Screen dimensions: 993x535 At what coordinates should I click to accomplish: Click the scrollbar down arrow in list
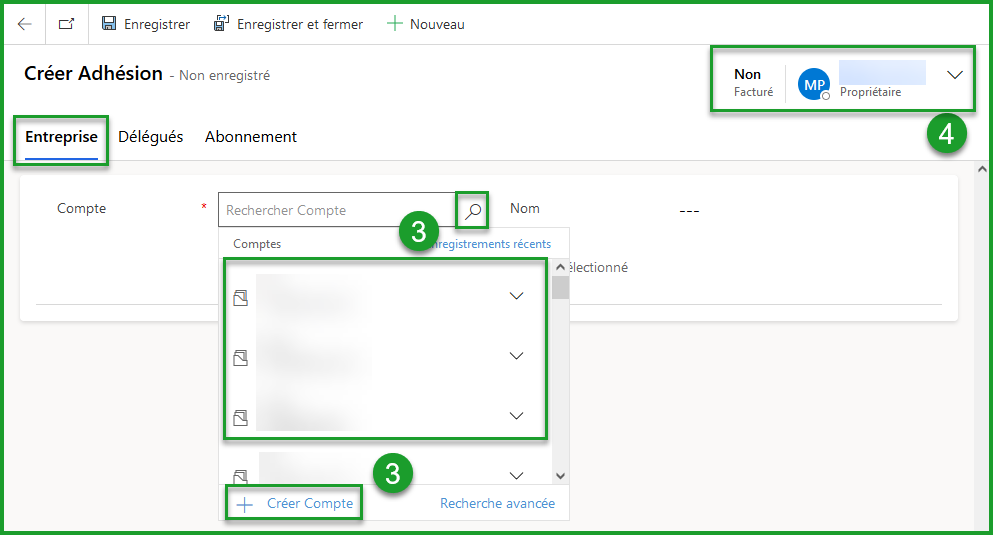(560, 476)
